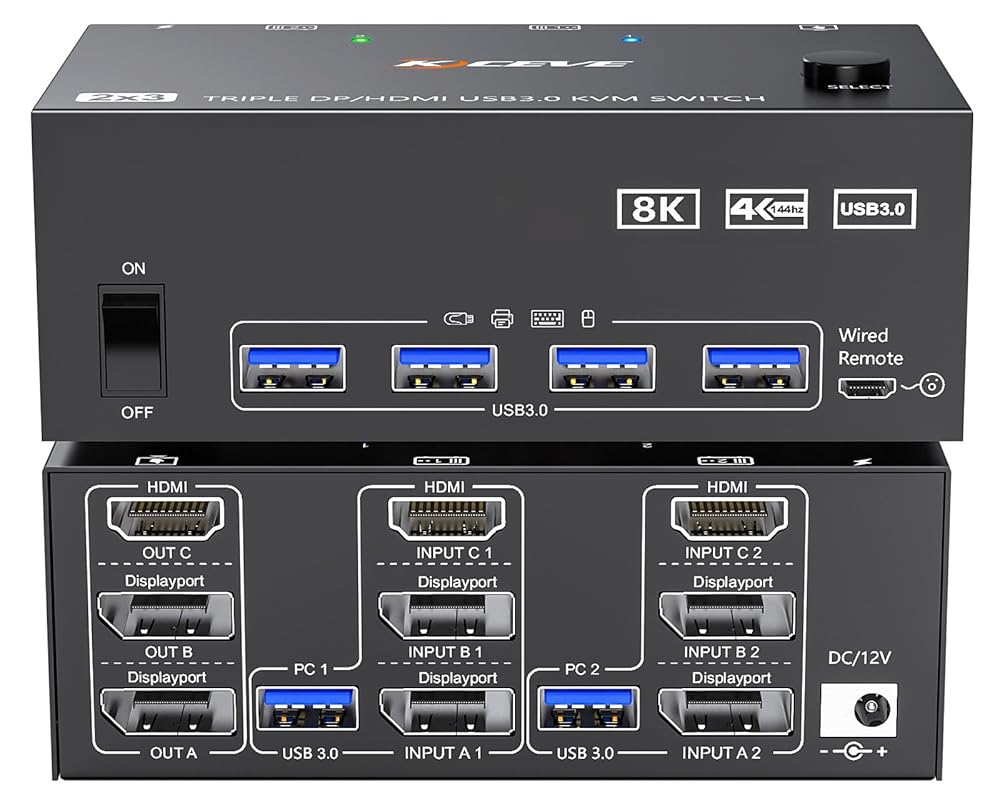The height and width of the screenshot is (800, 1000).
Task: Click the green indicator LED on top
Action: coord(361,40)
